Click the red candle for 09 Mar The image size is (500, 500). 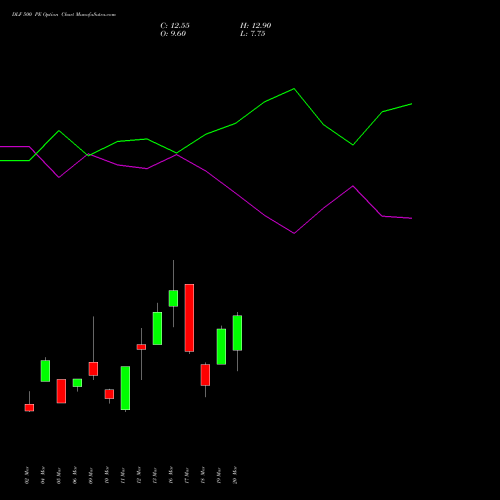click(x=93, y=369)
